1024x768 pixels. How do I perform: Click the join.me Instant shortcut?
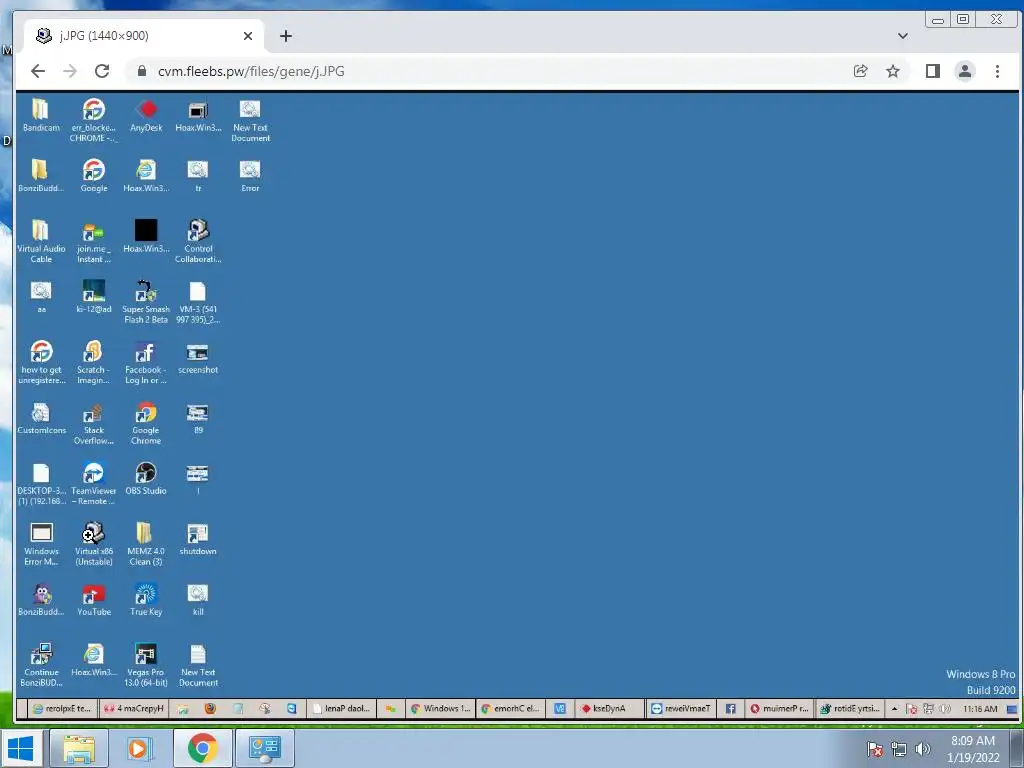coord(93,241)
